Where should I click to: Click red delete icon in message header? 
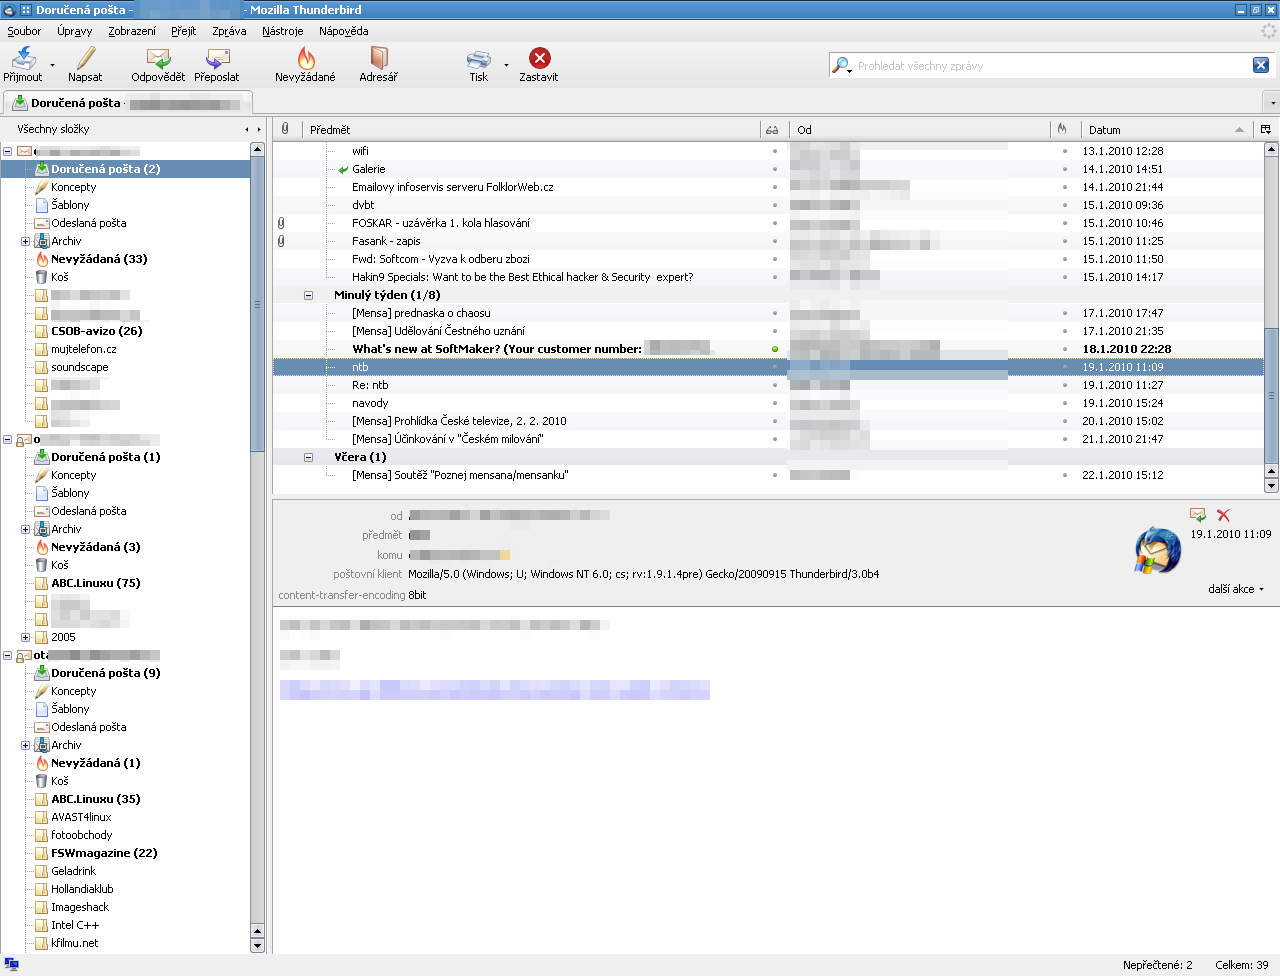[1223, 515]
